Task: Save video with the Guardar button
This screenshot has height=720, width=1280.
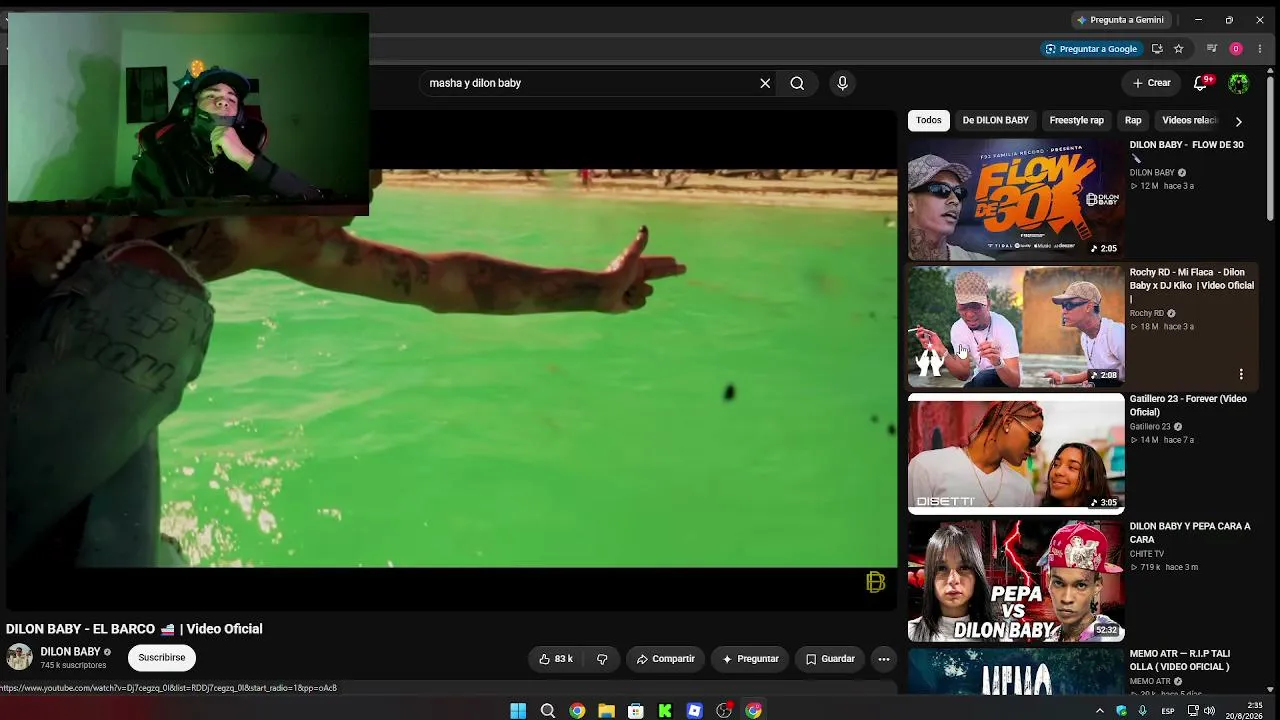Action: [x=830, y=659]
